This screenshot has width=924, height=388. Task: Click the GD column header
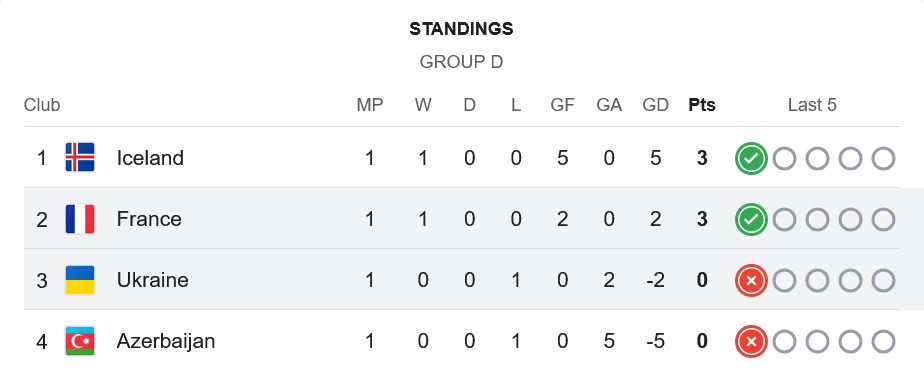coord(655,105)
